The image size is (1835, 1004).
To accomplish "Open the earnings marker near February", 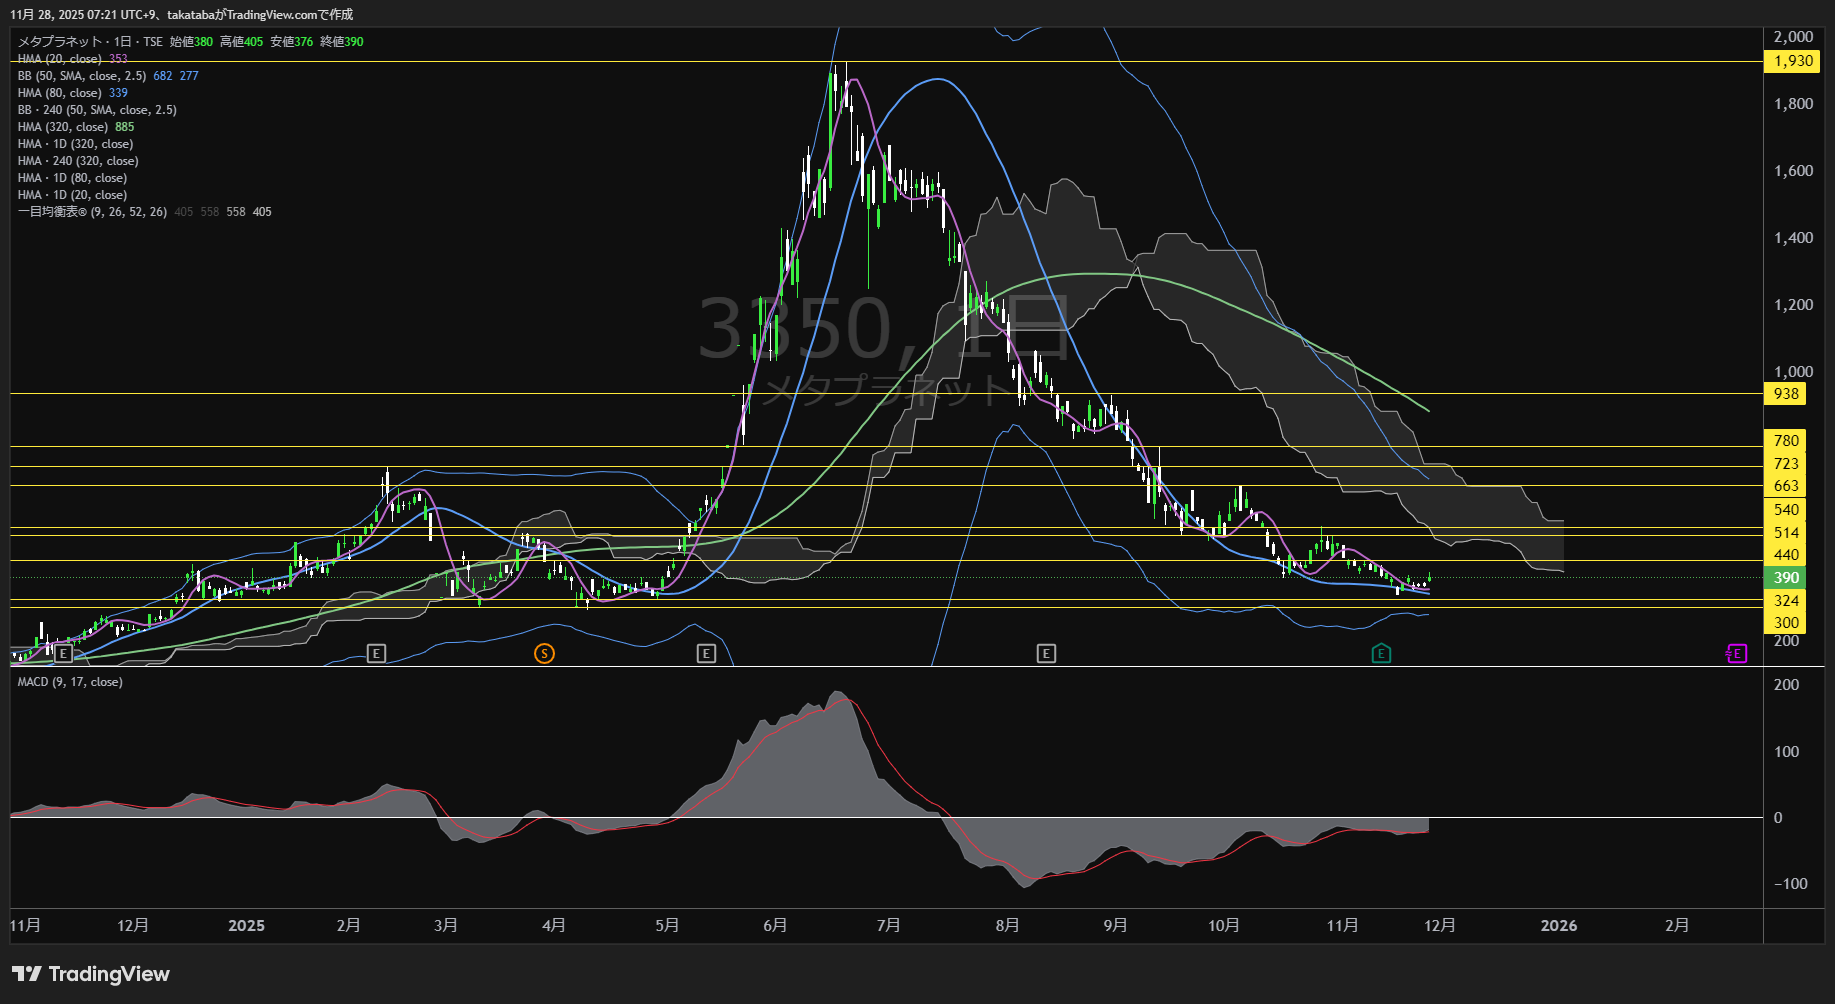I will click(x=376, y=654).
